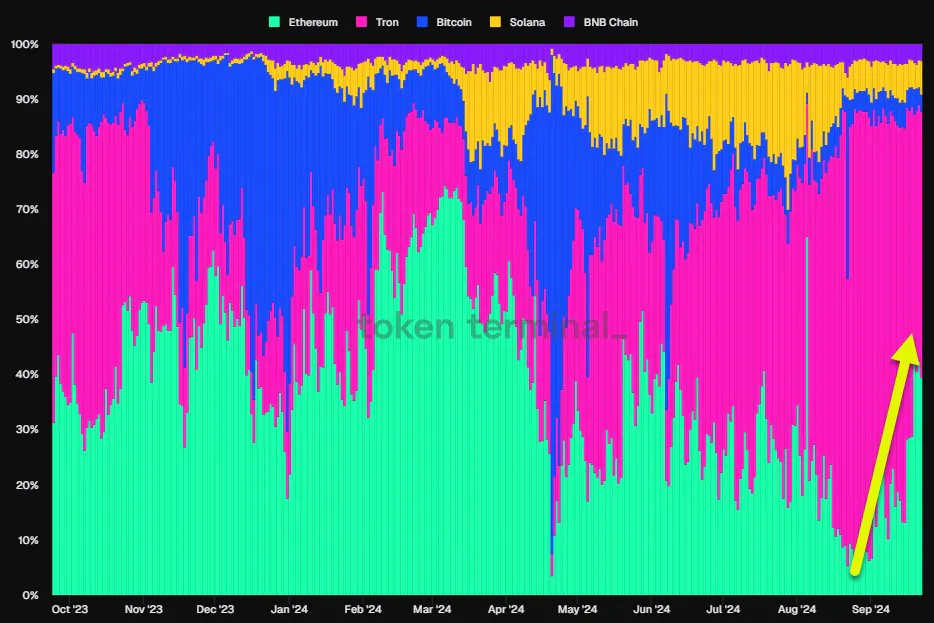Click the "30%" y-axis label
The image size is (934, 623).
[27, 429]
